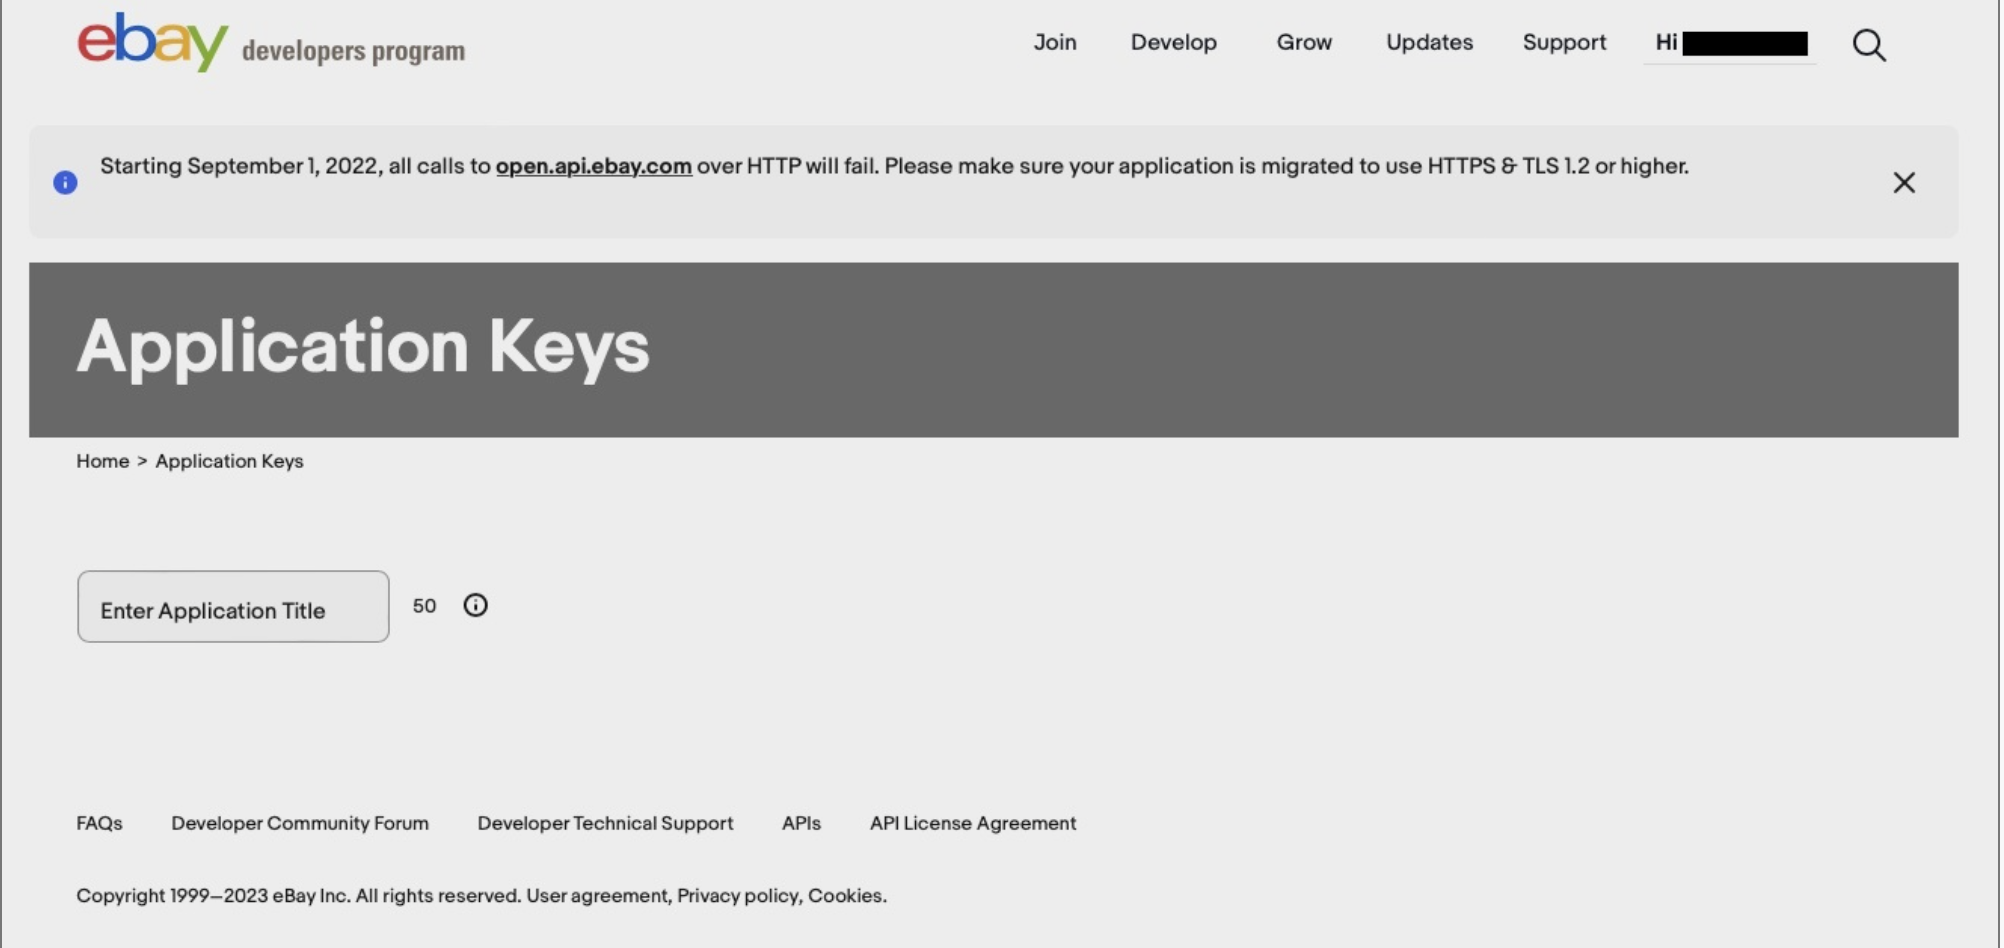Open the Develop menu
Viewport: 2004px width, 948px height.
coord(1174,42)
